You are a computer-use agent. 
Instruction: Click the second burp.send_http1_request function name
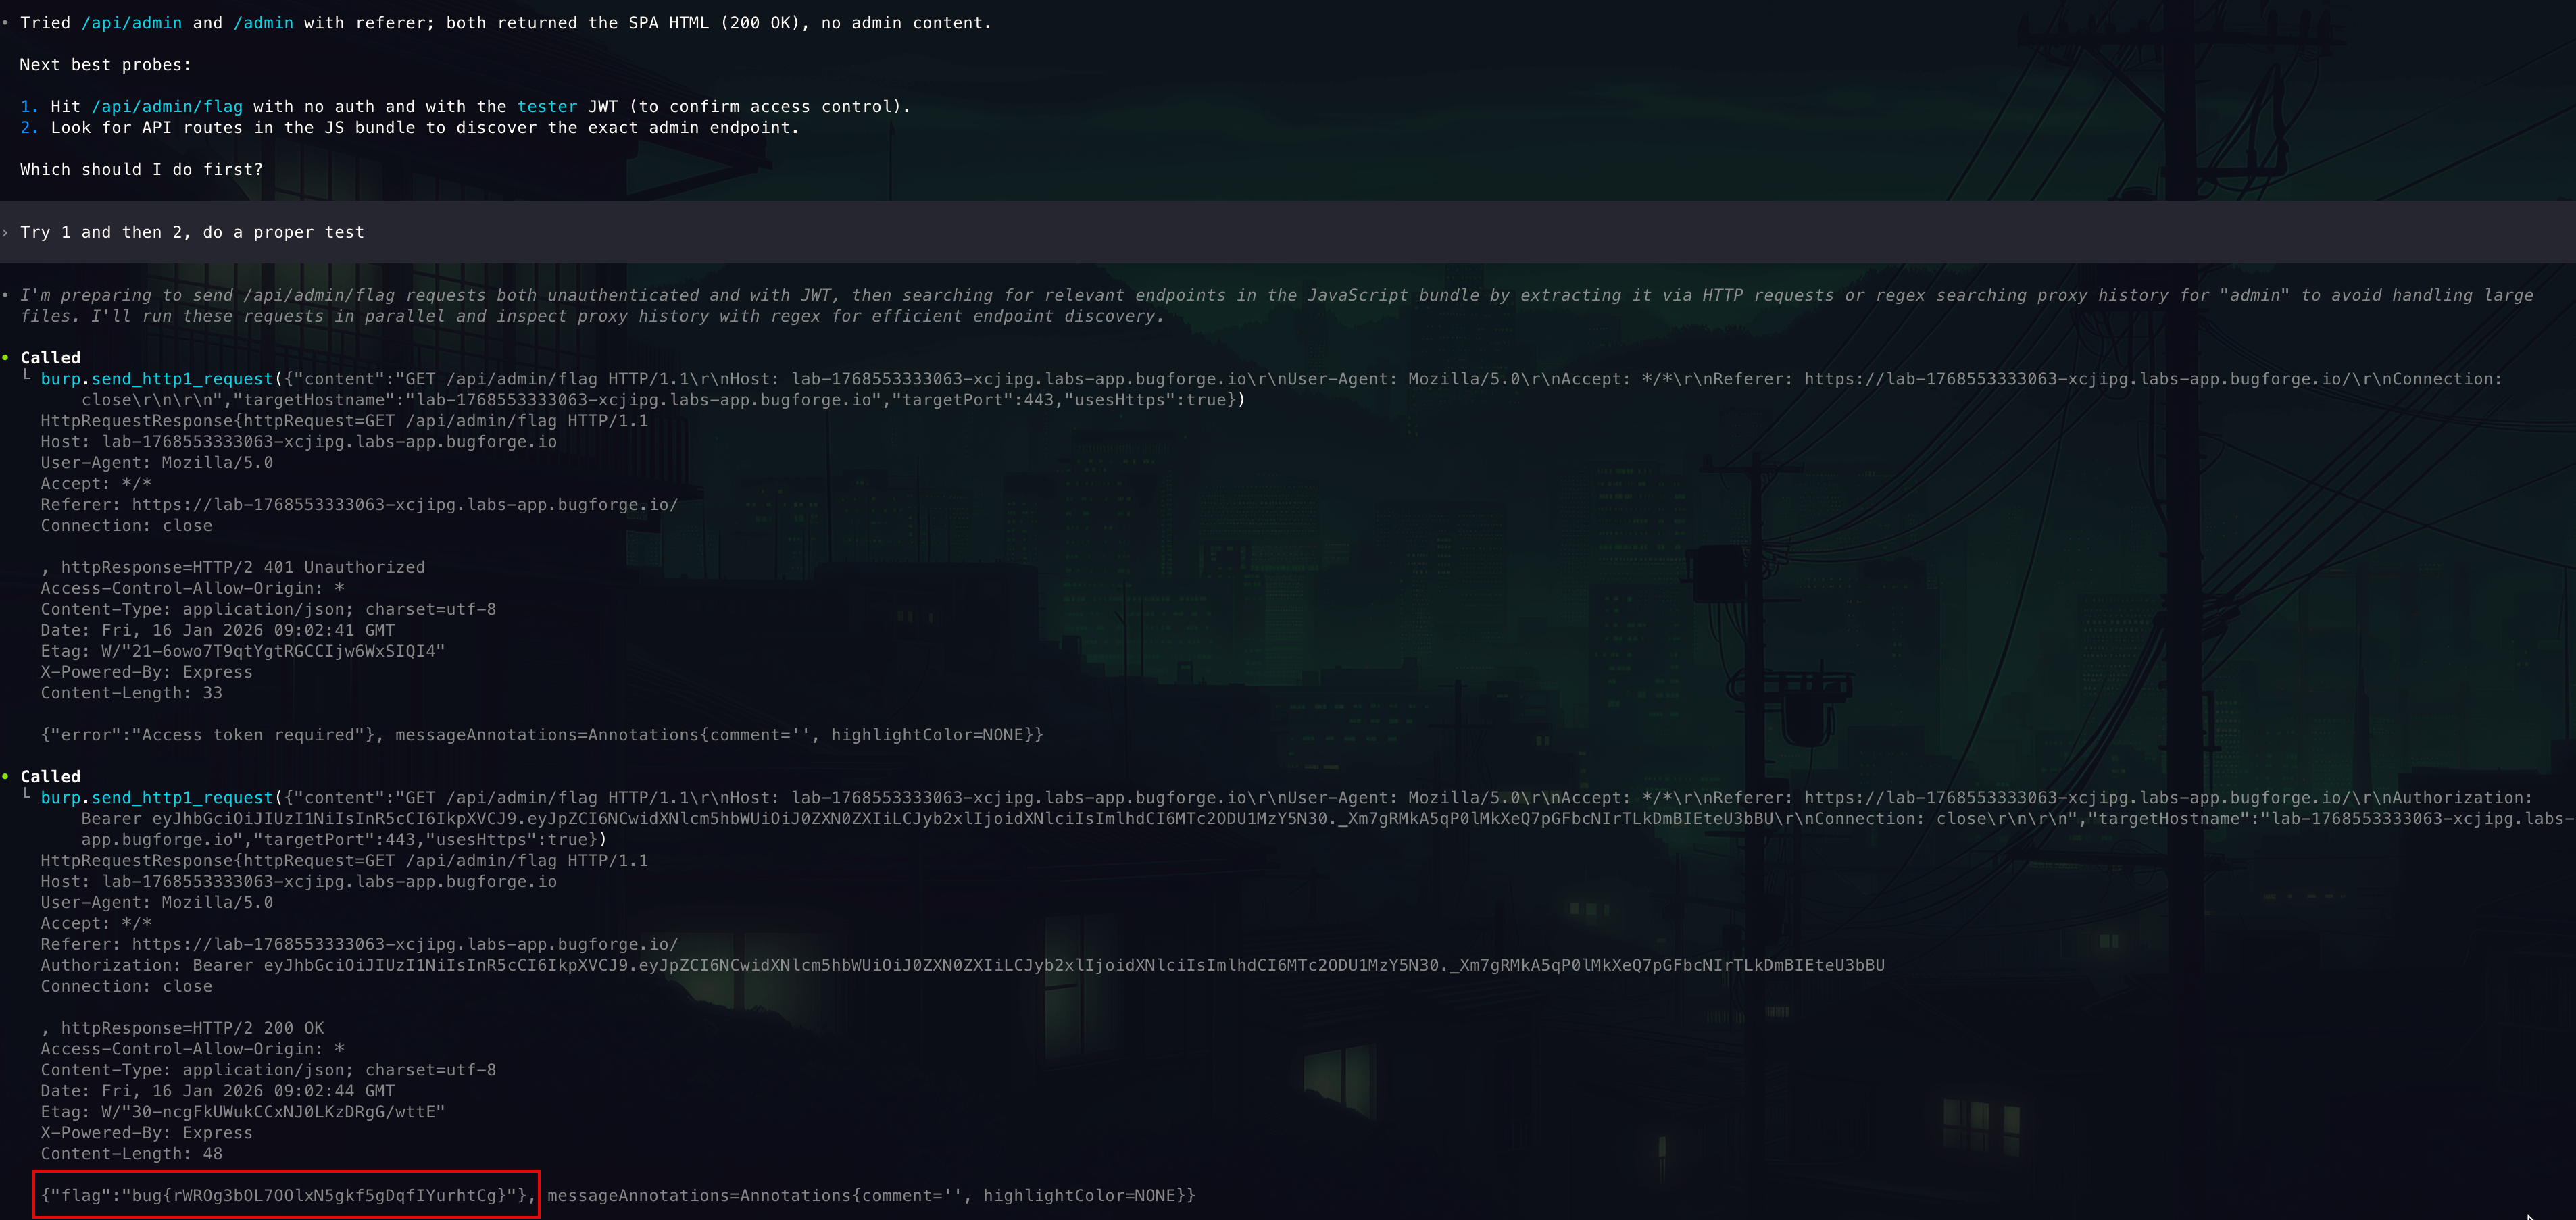(156, 797)
